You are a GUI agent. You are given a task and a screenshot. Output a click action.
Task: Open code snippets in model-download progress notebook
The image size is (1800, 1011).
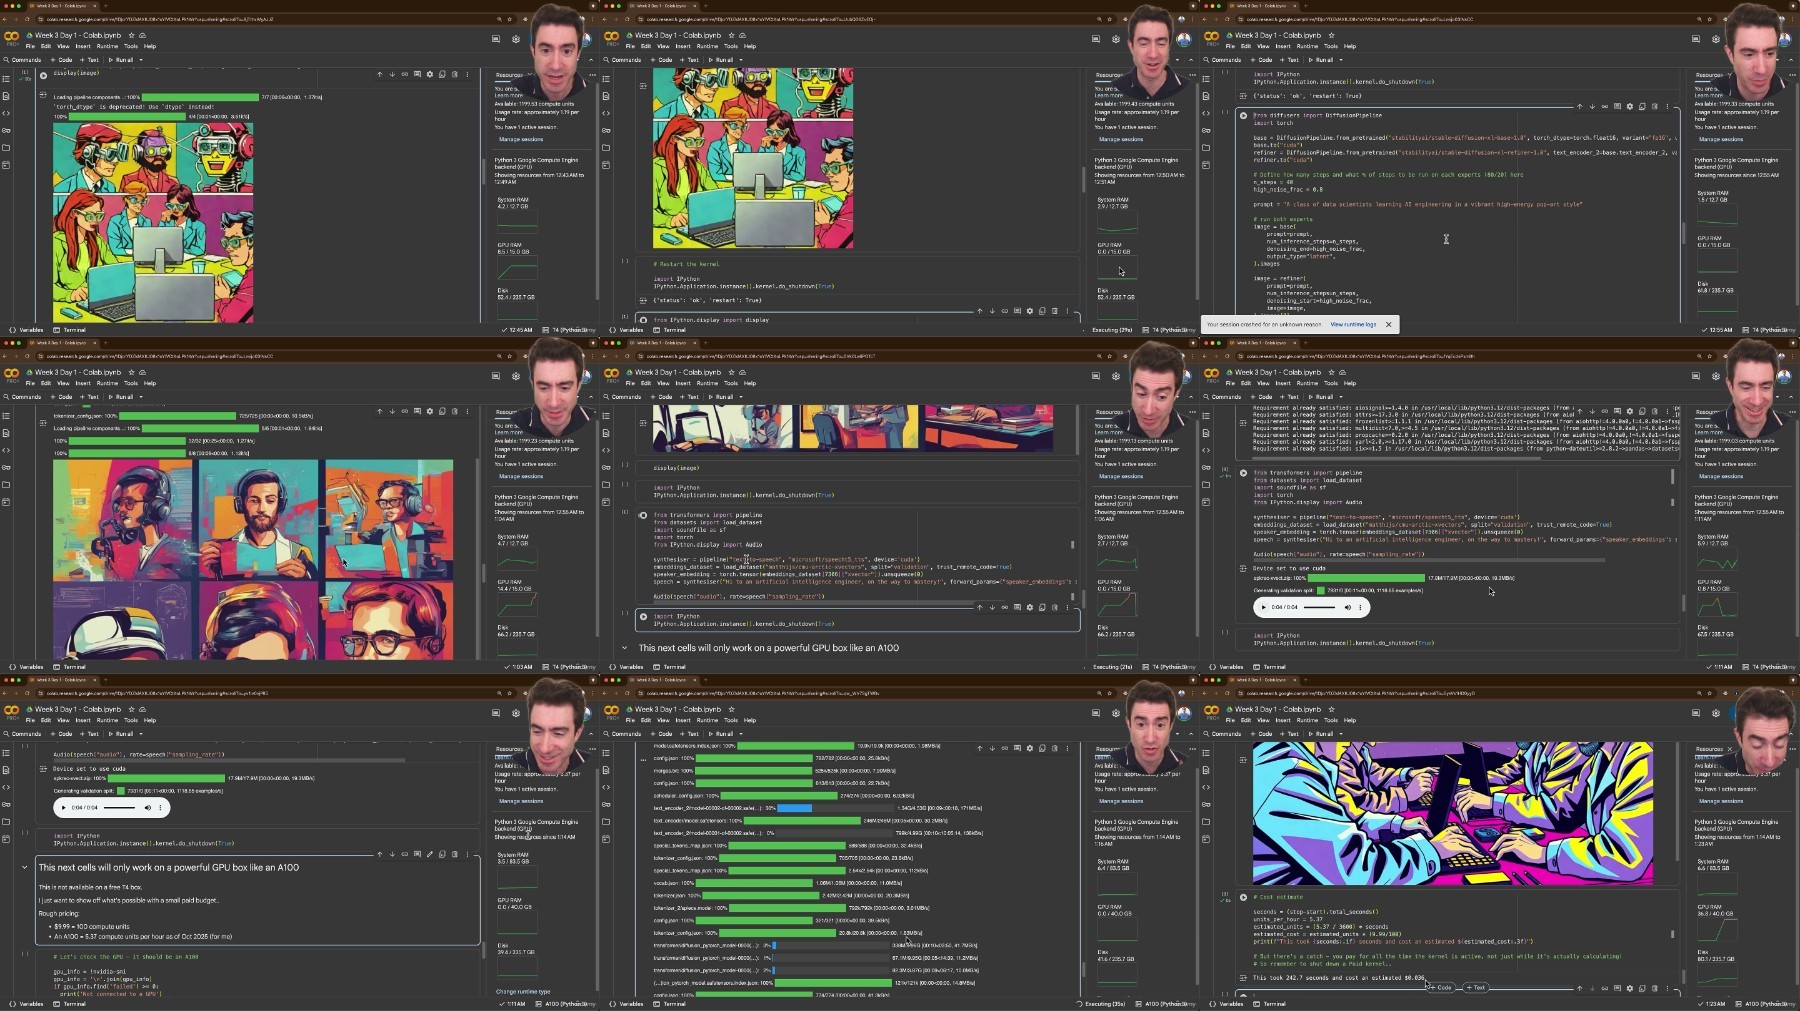pyautogui.click(x=606, y=787)
